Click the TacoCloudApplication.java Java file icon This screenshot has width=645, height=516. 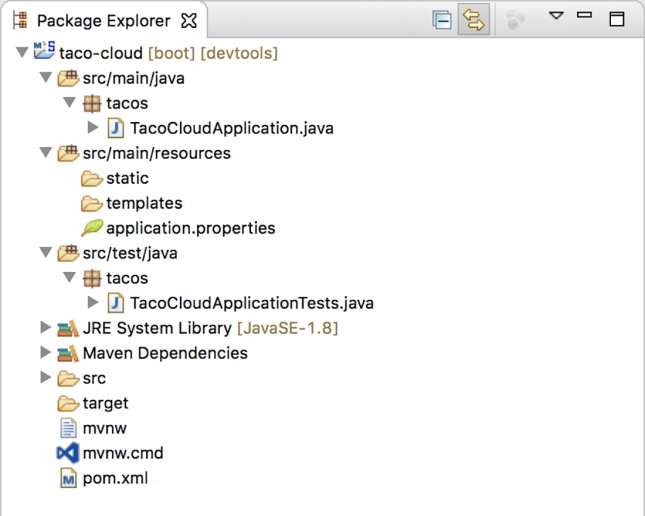click(116, 128)
